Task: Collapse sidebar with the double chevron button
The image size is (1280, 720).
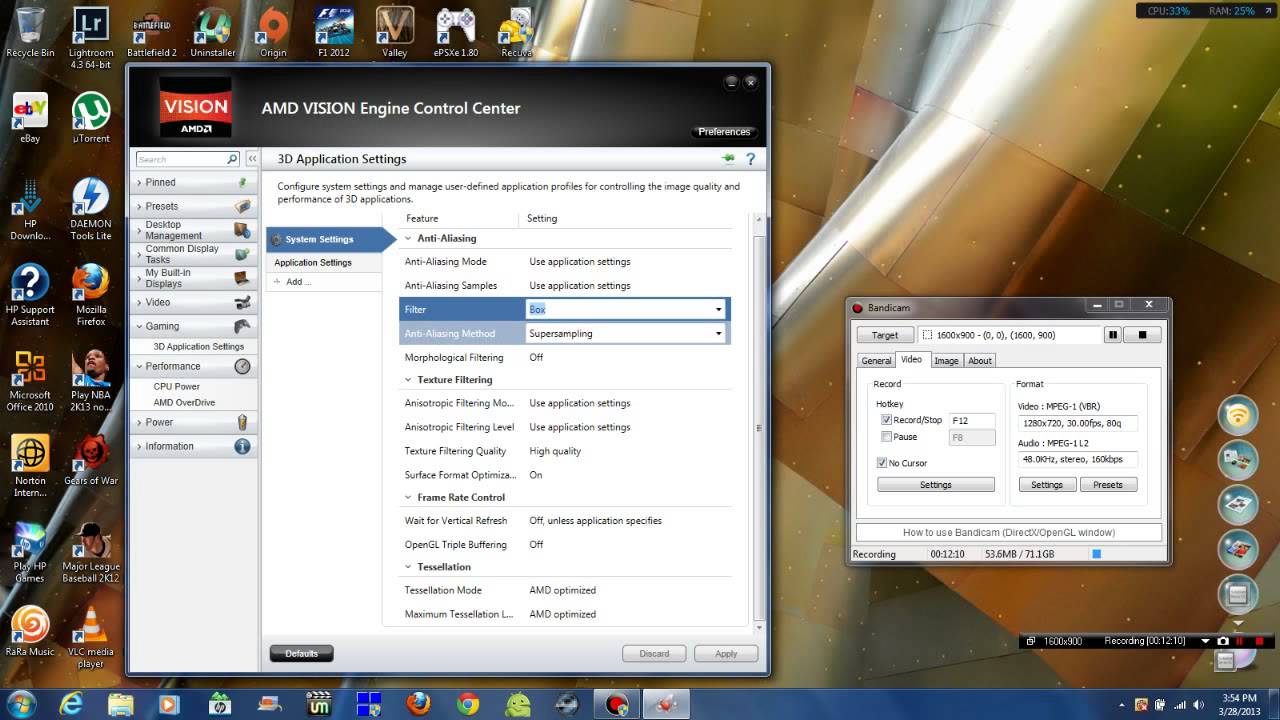Action: click(253, 159)
